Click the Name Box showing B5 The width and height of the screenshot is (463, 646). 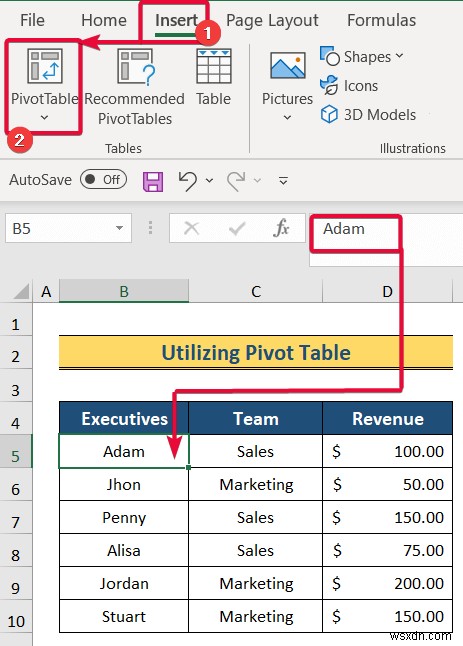(x=68, y=228)
